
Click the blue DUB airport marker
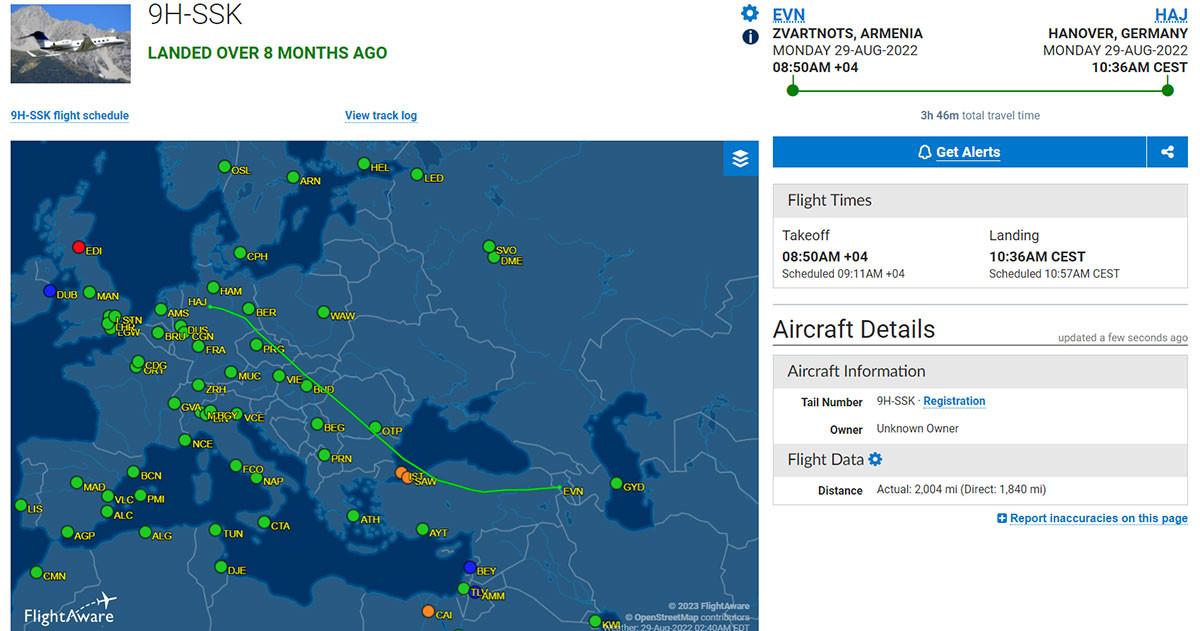(50, 291)
